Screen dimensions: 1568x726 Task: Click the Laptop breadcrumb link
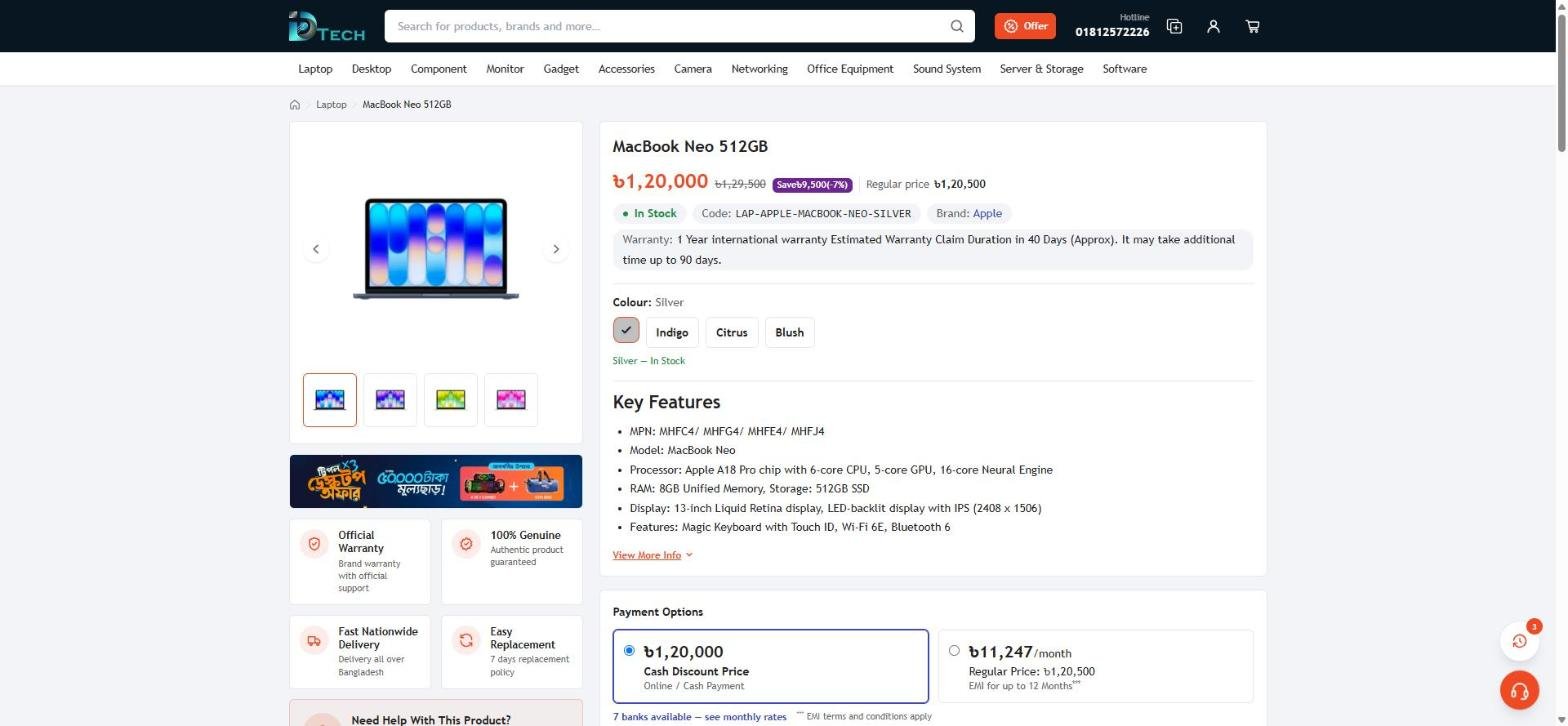[x=331, y=105]
